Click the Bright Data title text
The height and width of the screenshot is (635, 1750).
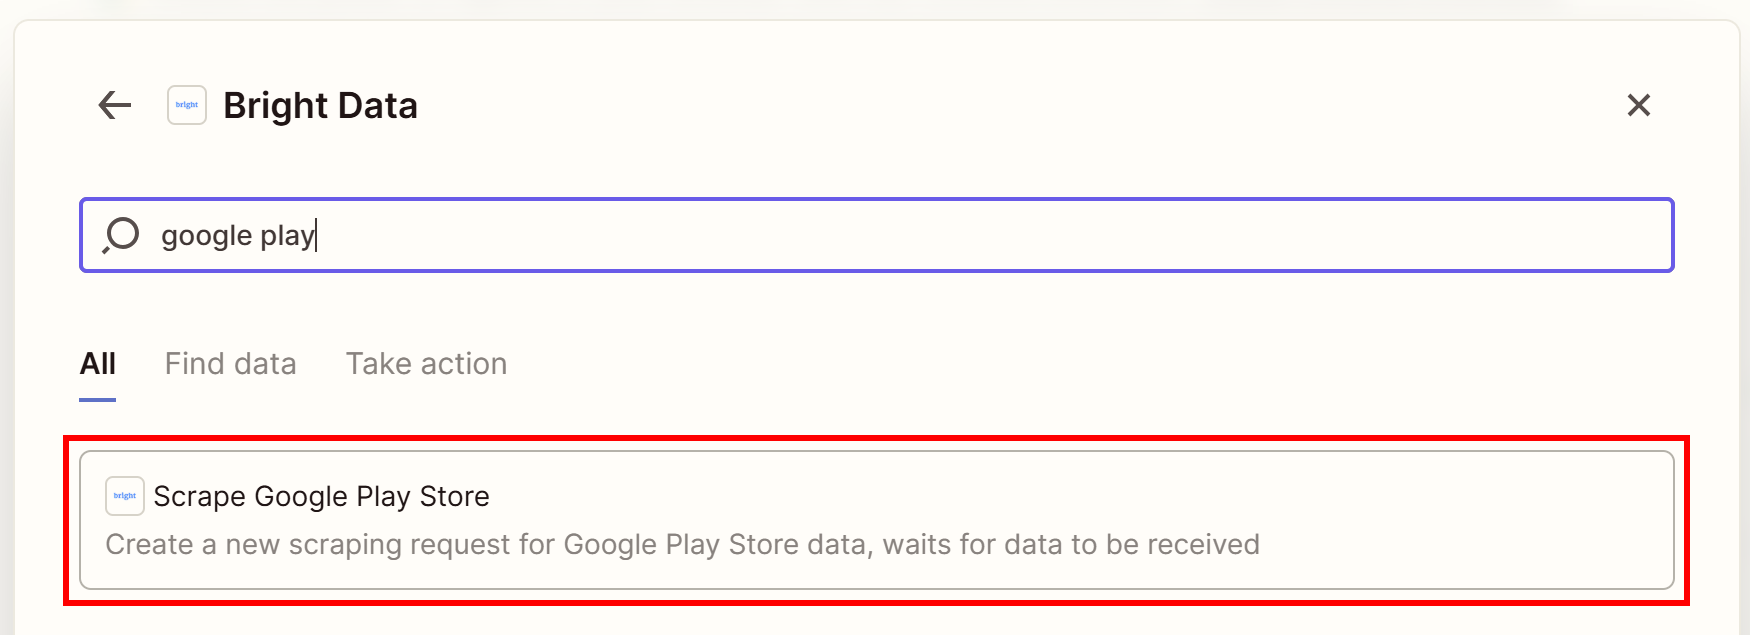click(x=320, y=105)
